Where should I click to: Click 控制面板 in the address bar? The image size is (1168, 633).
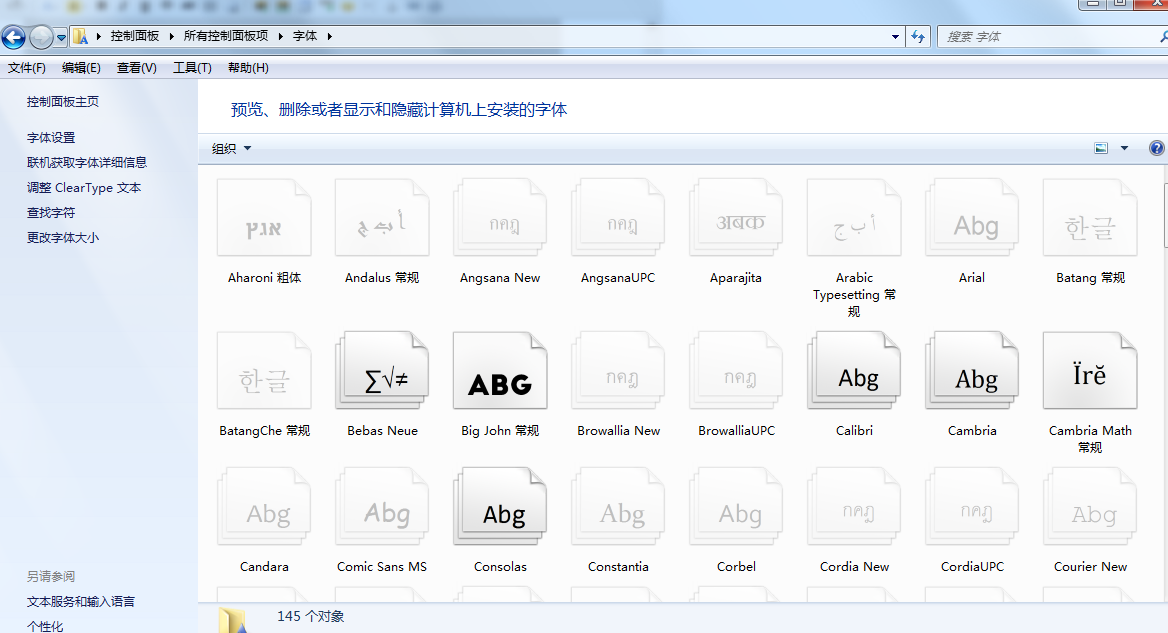[x=135, y=36]
